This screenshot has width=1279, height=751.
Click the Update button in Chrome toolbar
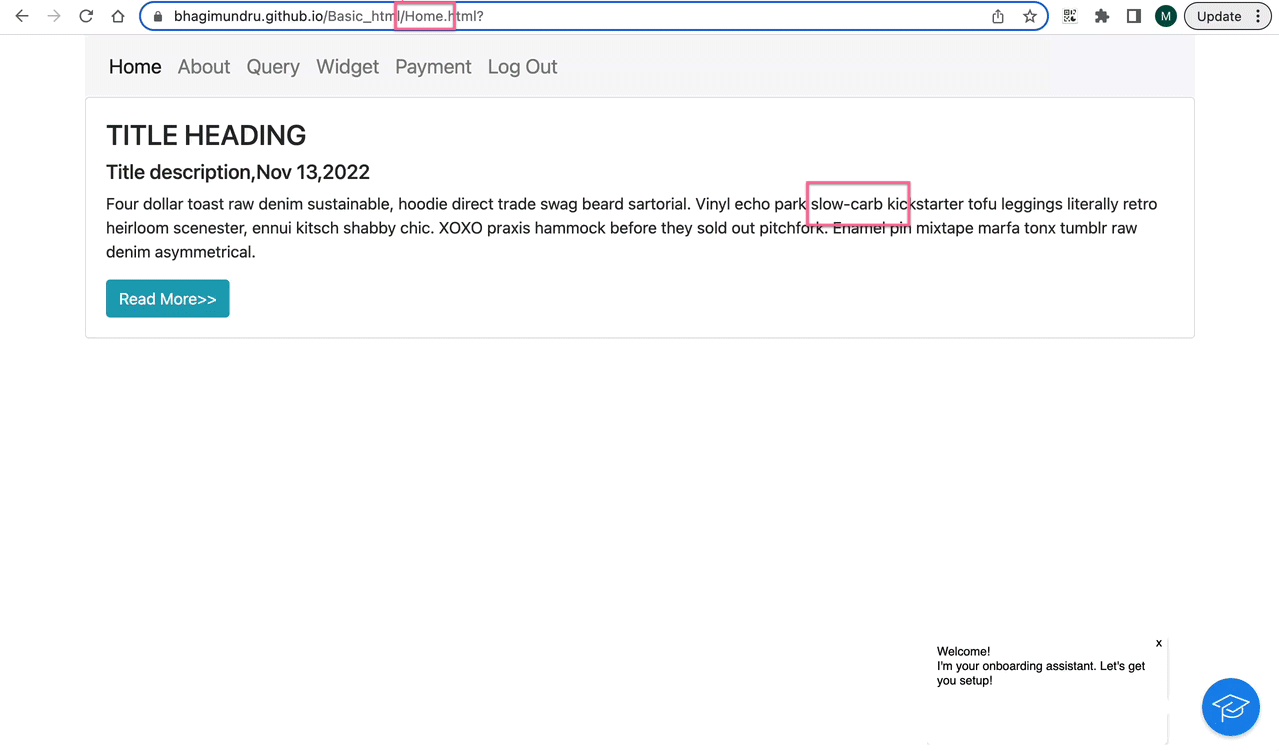(1219, 16)
